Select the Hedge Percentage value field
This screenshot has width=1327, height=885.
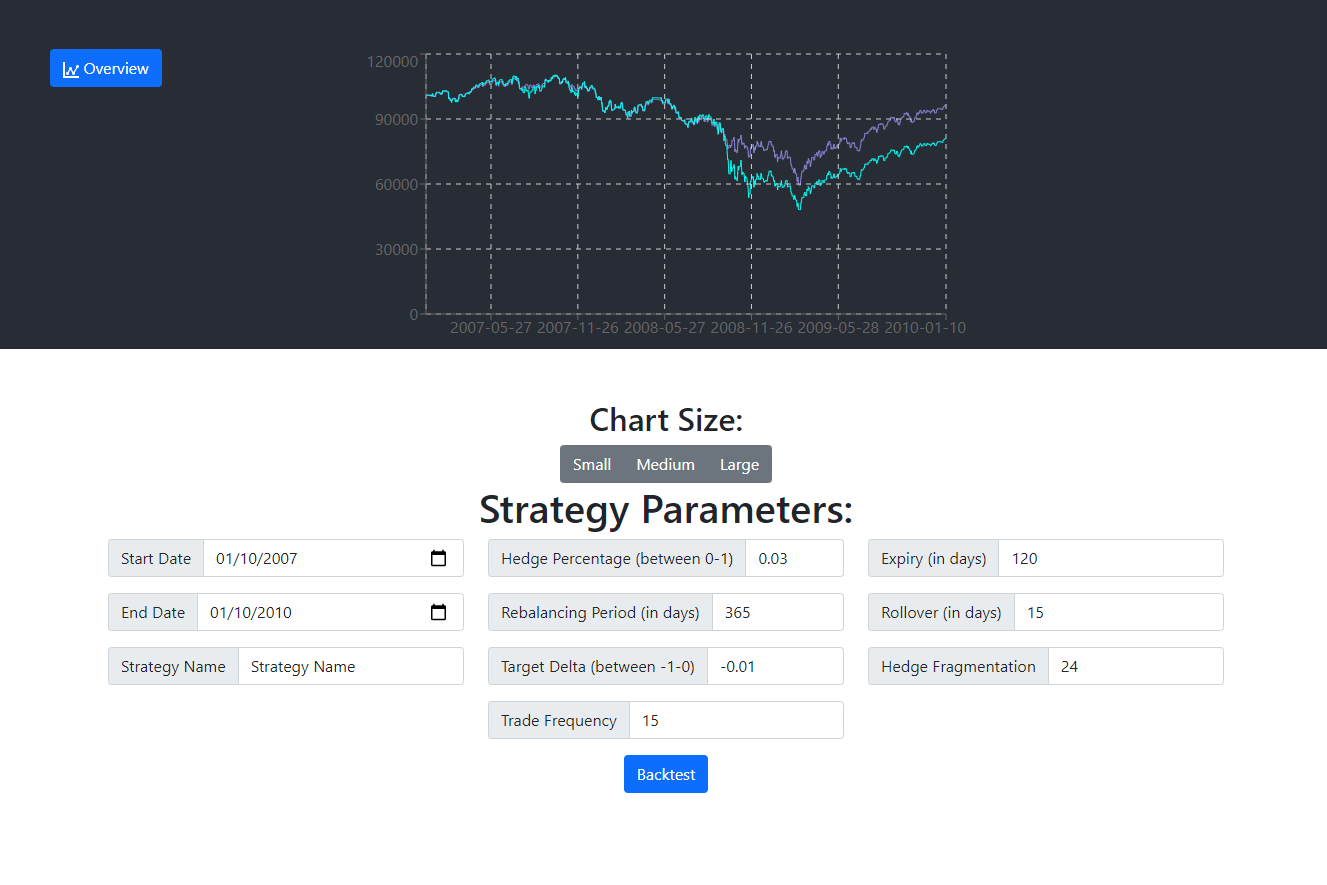[x=794, y=558]
